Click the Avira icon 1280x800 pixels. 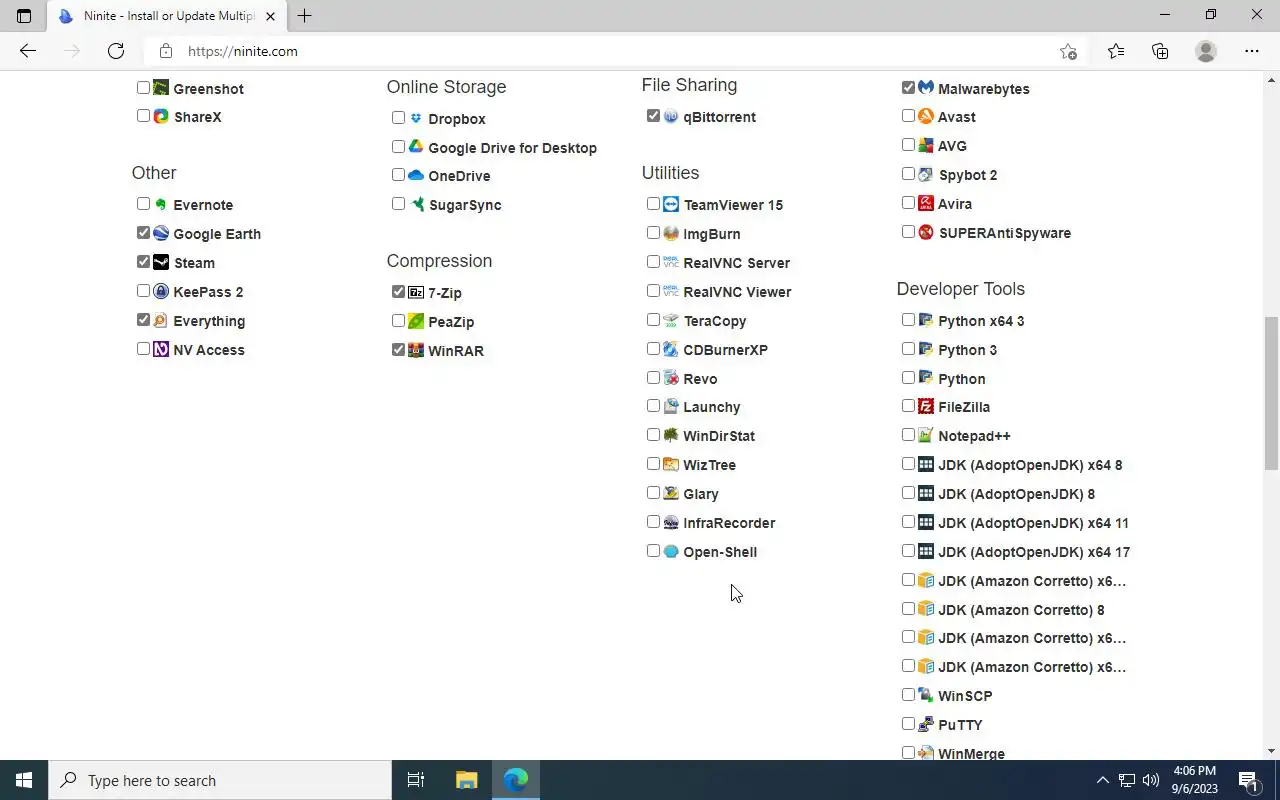point(926,203)
